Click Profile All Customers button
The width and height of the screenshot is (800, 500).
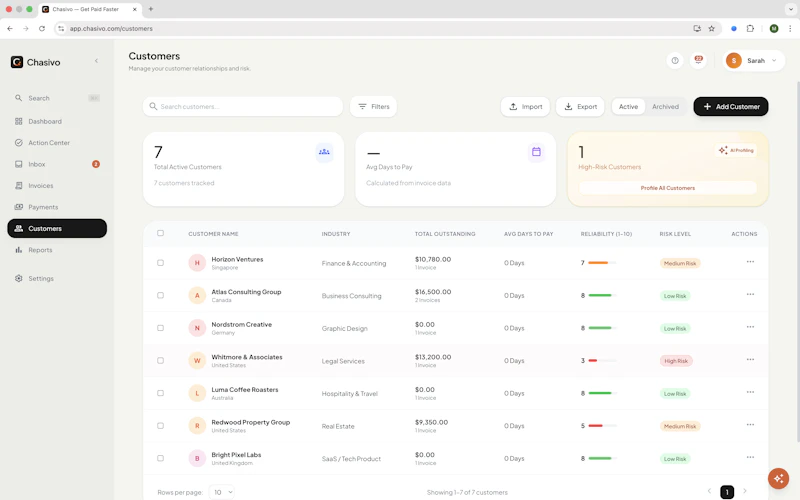click(667, 188)
